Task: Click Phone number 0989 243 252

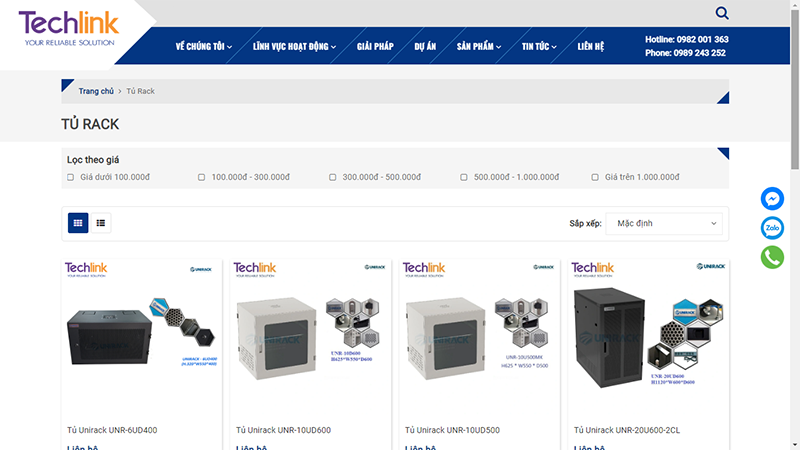Action: coord(699,53)
